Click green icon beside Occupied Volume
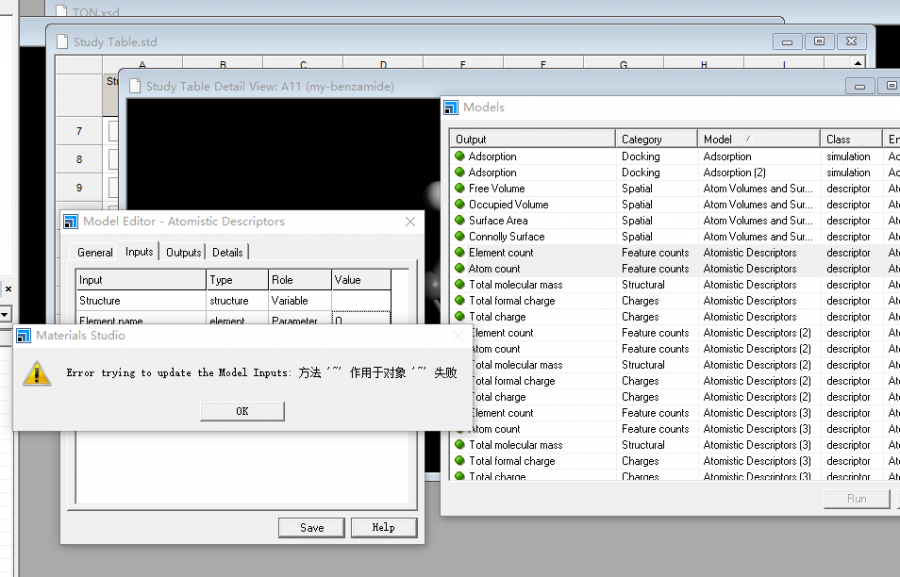This screenshot has height=577, width=900. pos(460,204)
